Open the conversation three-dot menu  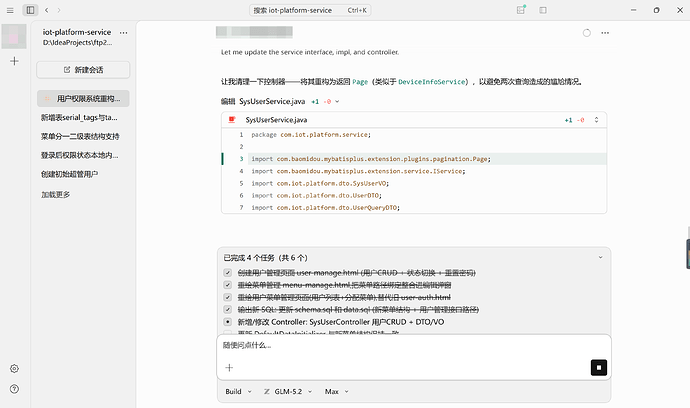click(x=605, y=33)
